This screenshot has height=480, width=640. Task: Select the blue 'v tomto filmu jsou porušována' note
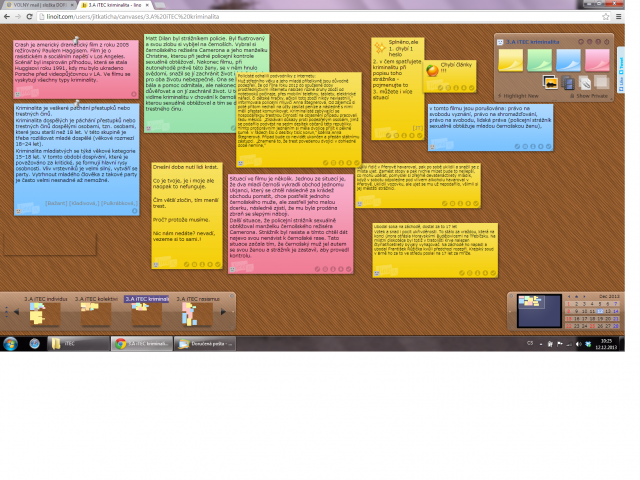pos(490,127)
